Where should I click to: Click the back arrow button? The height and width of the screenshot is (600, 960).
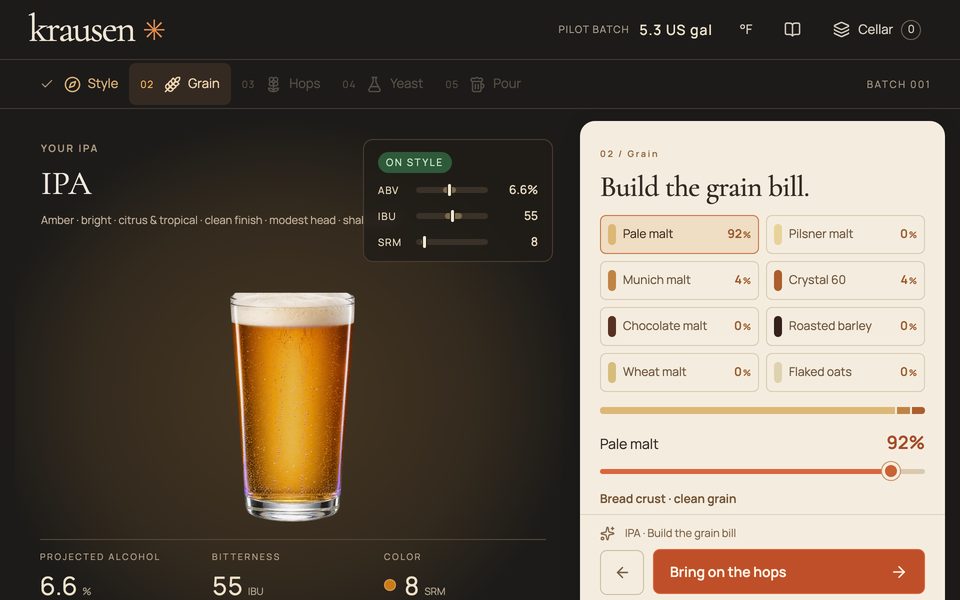coord(622,572)
